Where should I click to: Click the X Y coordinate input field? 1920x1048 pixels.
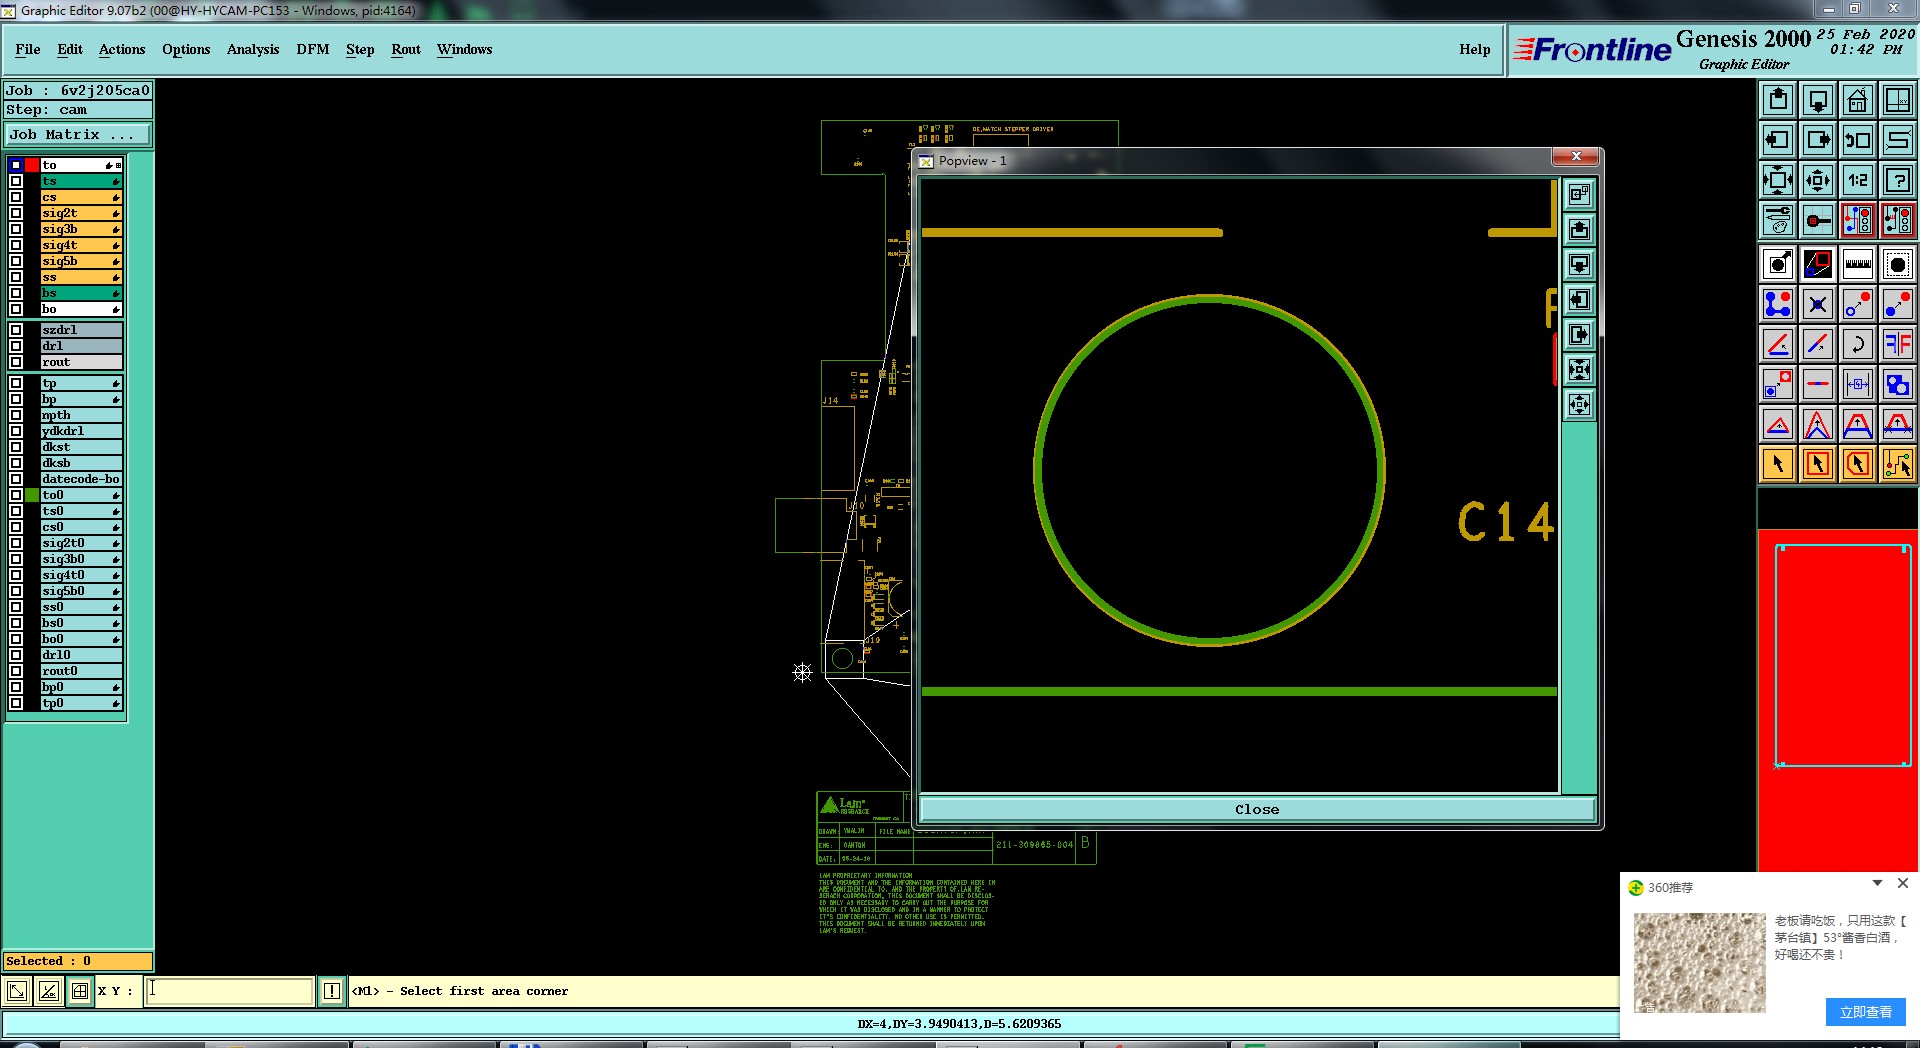click(x=230, y=991)
